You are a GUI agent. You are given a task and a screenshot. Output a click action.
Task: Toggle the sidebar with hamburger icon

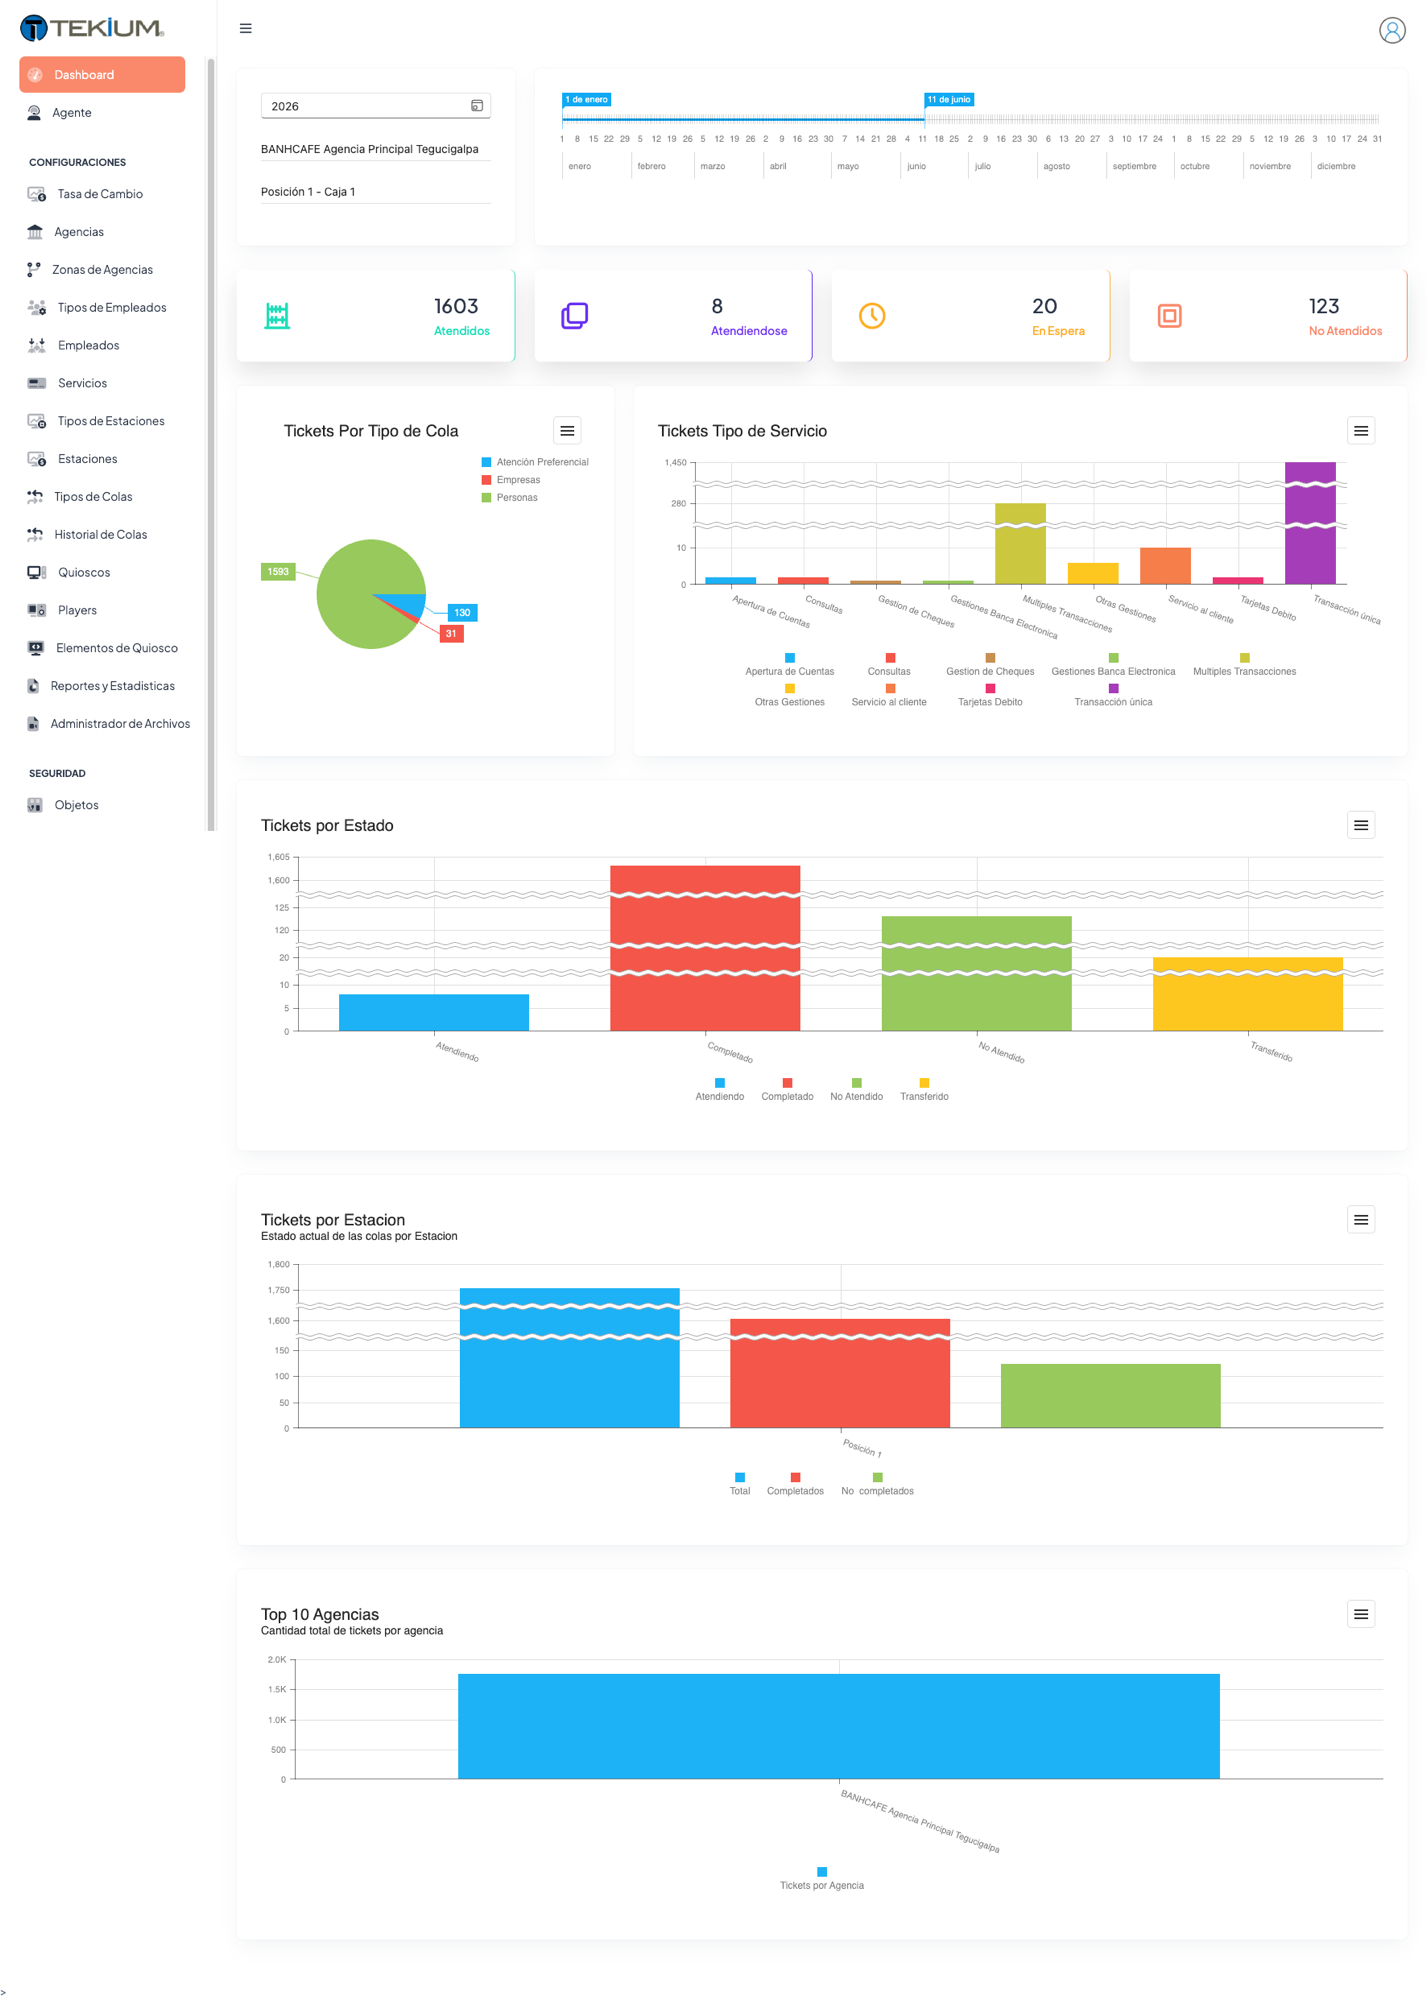245,29
